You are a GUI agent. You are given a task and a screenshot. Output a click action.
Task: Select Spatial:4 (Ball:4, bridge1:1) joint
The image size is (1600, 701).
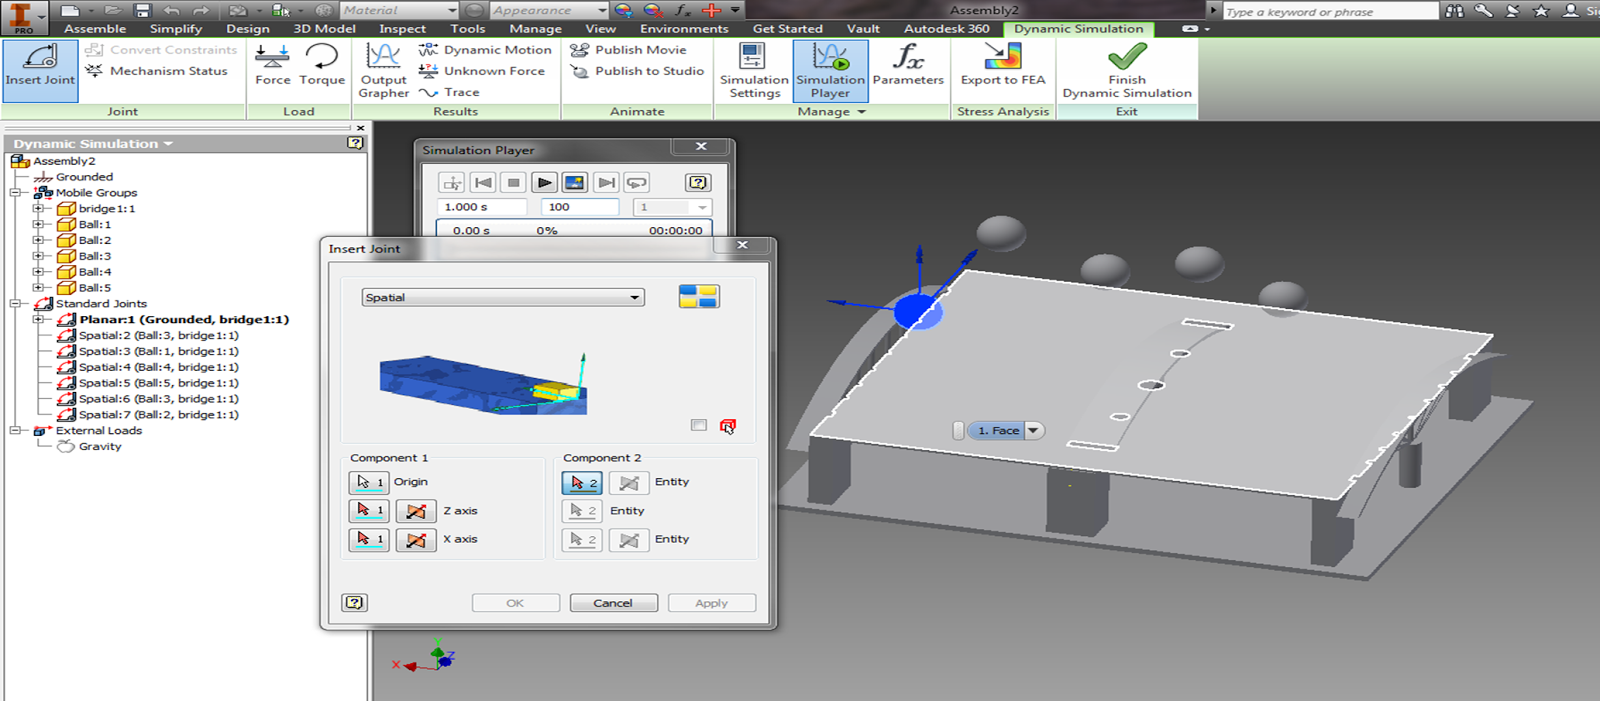click(x=159, y=367)
